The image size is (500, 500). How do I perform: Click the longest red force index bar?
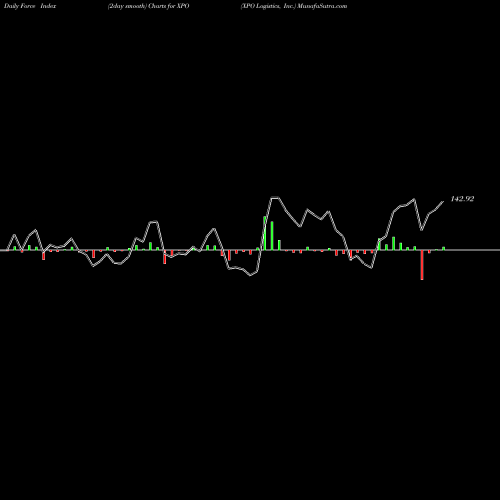click(x=422, y=265)
